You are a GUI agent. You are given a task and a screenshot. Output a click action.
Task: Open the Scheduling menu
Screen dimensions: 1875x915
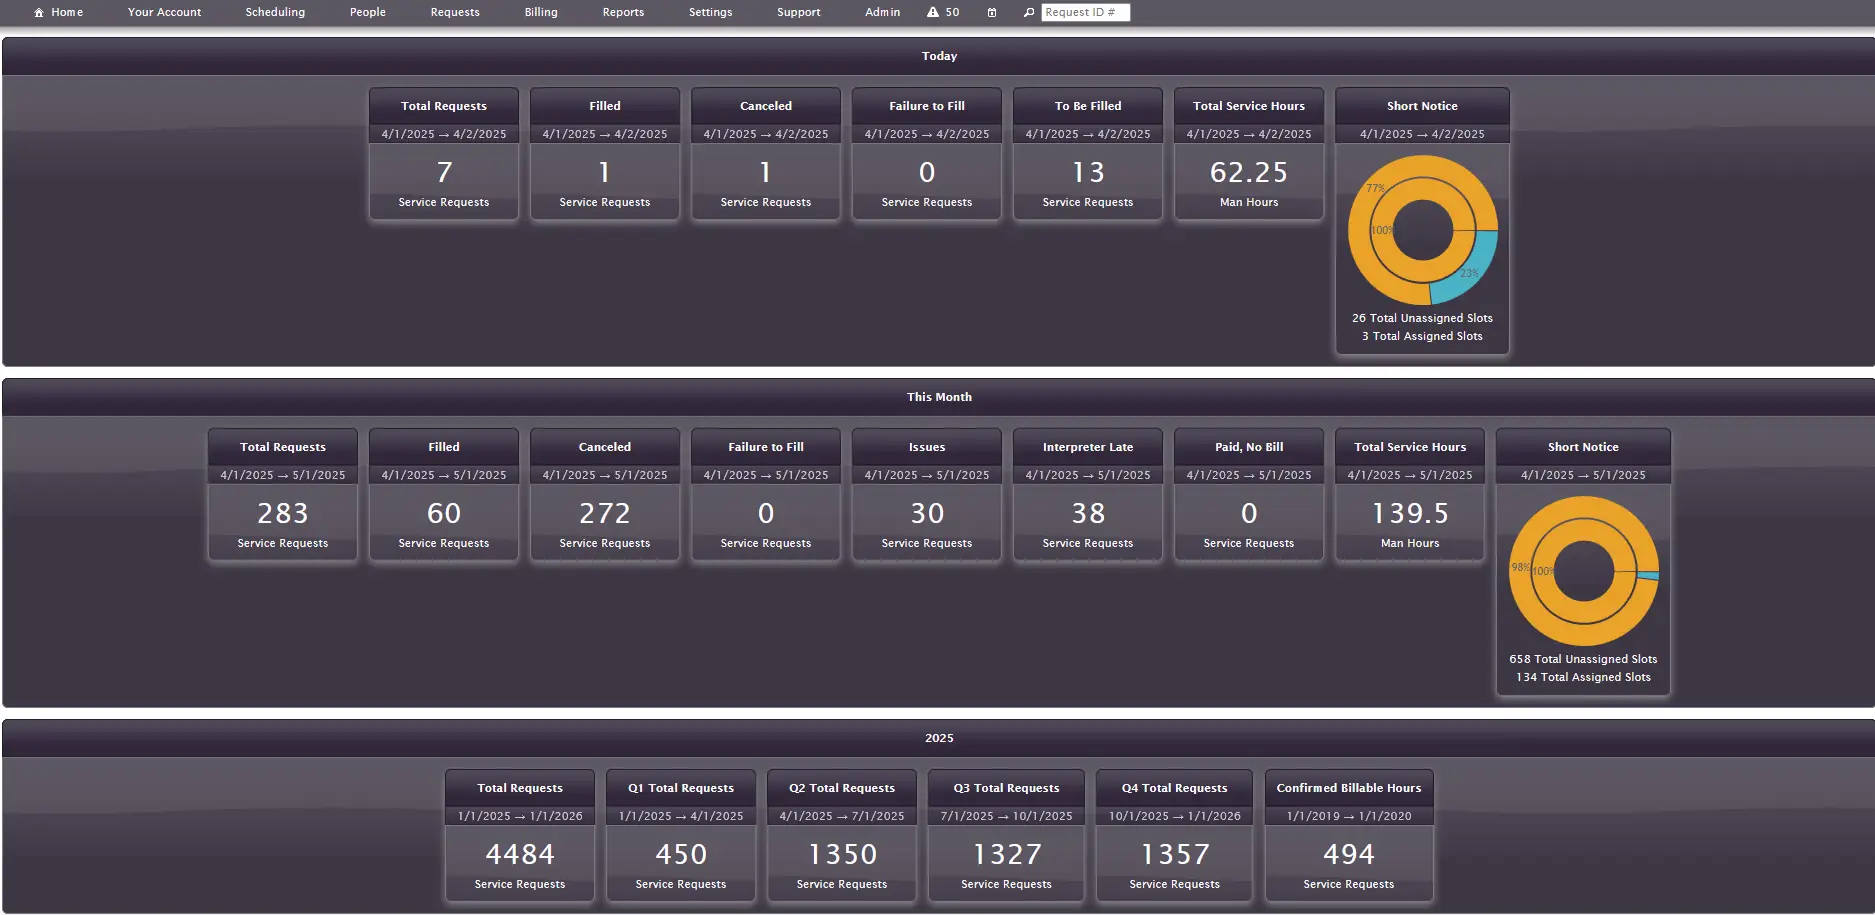coord(275,13)
